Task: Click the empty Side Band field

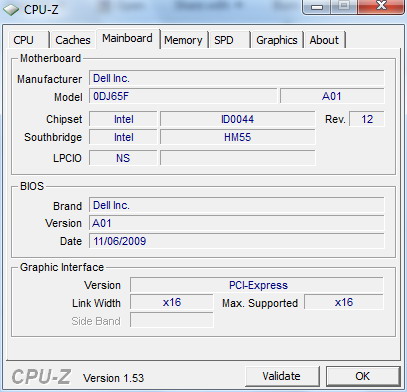Action: point(172,320)
